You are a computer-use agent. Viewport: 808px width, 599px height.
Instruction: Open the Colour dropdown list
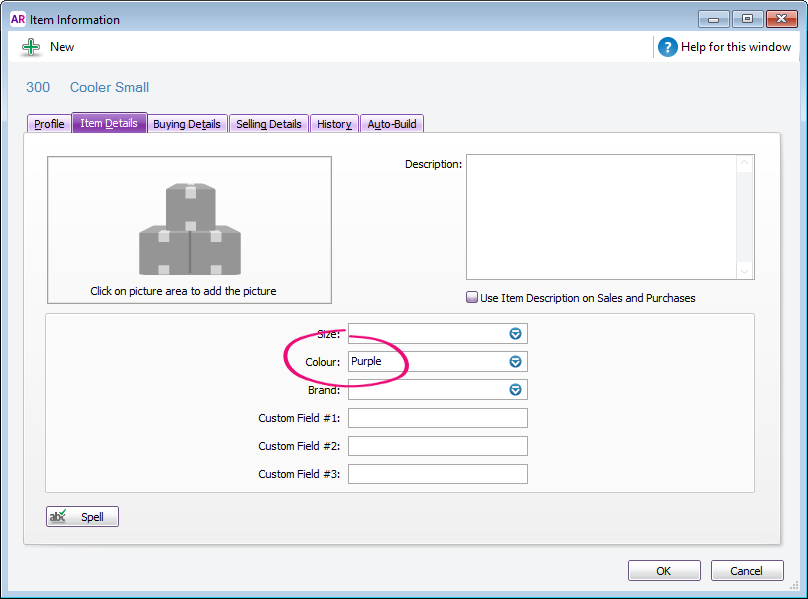[515, 361]
